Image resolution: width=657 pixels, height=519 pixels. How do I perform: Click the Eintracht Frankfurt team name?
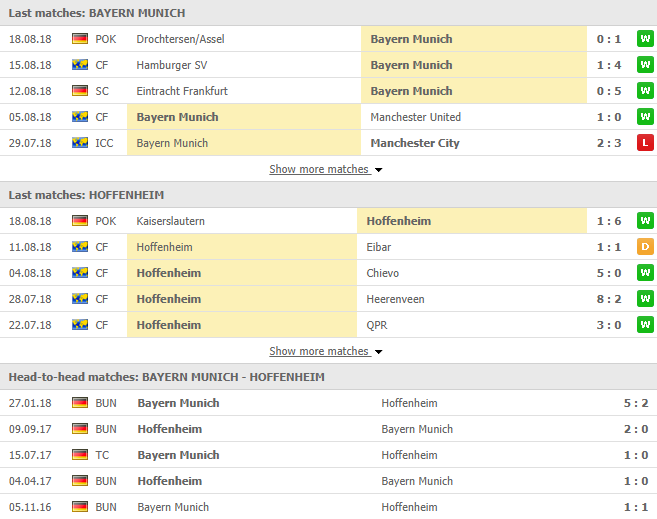182,91
